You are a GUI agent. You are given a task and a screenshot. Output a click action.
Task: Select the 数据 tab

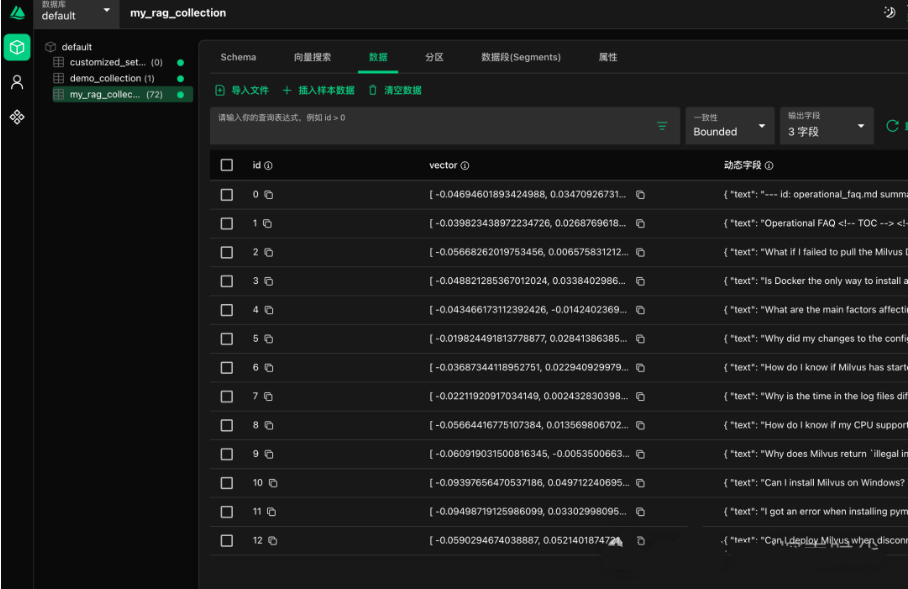point(378,57)
